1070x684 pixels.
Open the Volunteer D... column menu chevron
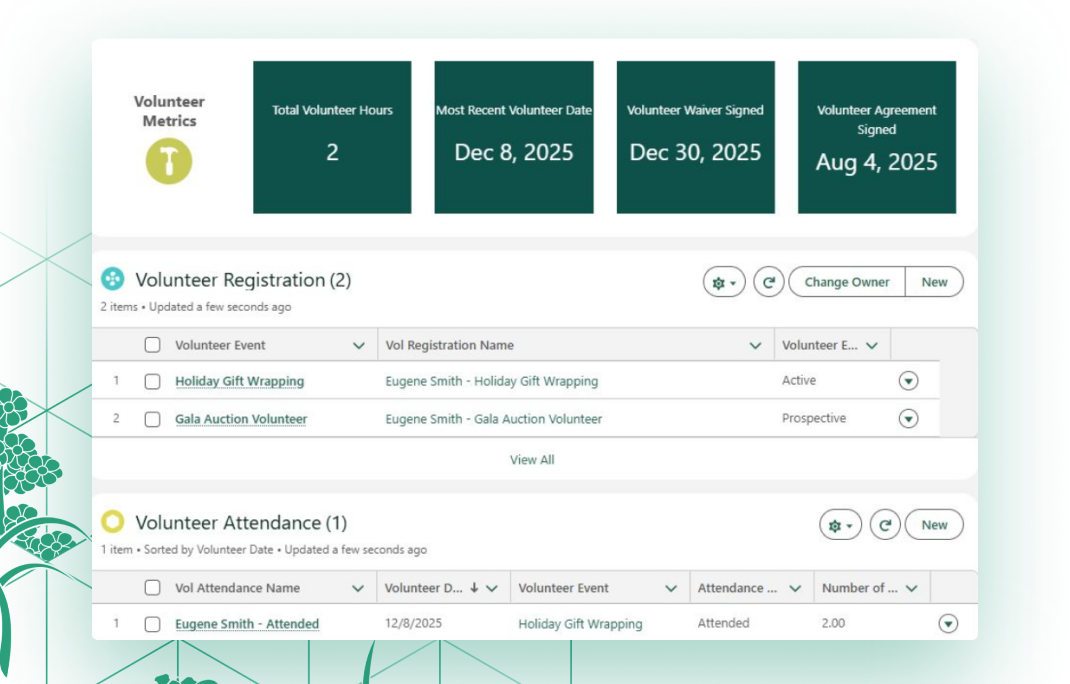[491, 588]
